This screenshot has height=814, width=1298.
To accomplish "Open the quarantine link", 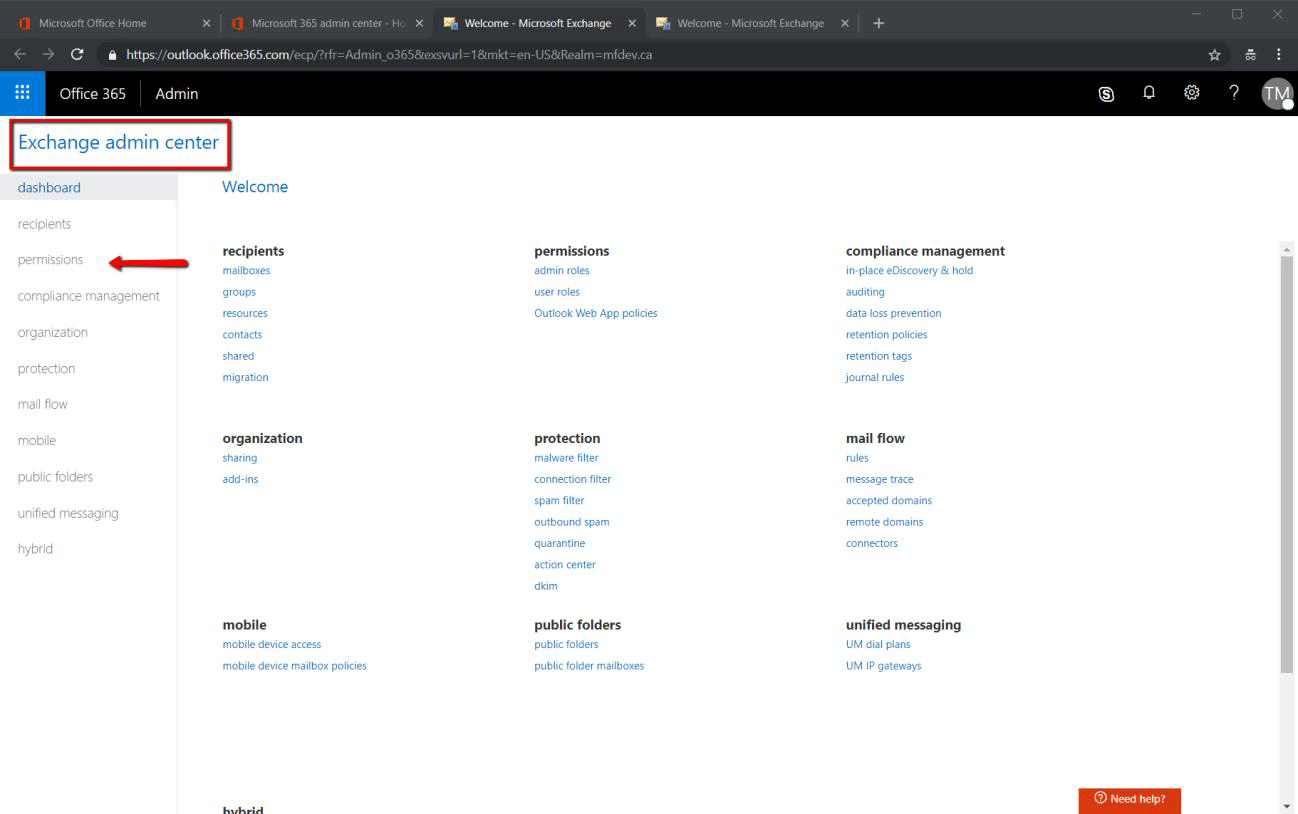I will pos(560,543).
